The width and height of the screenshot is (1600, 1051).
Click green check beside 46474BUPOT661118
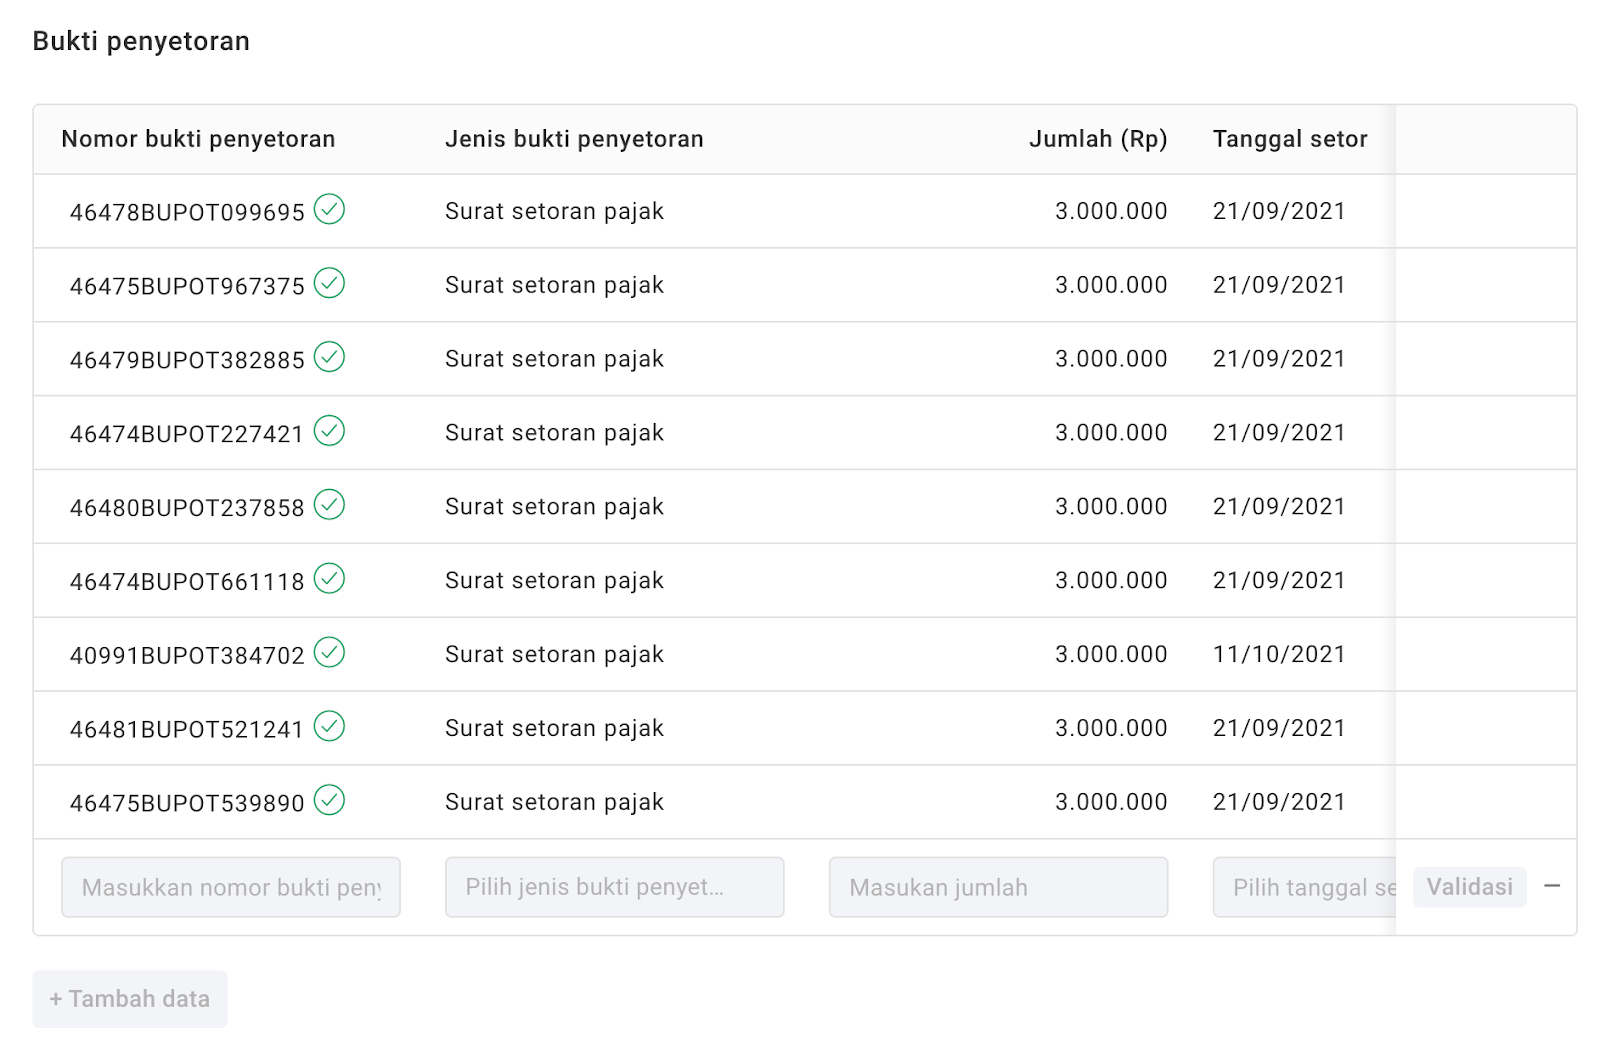(329, 579)
